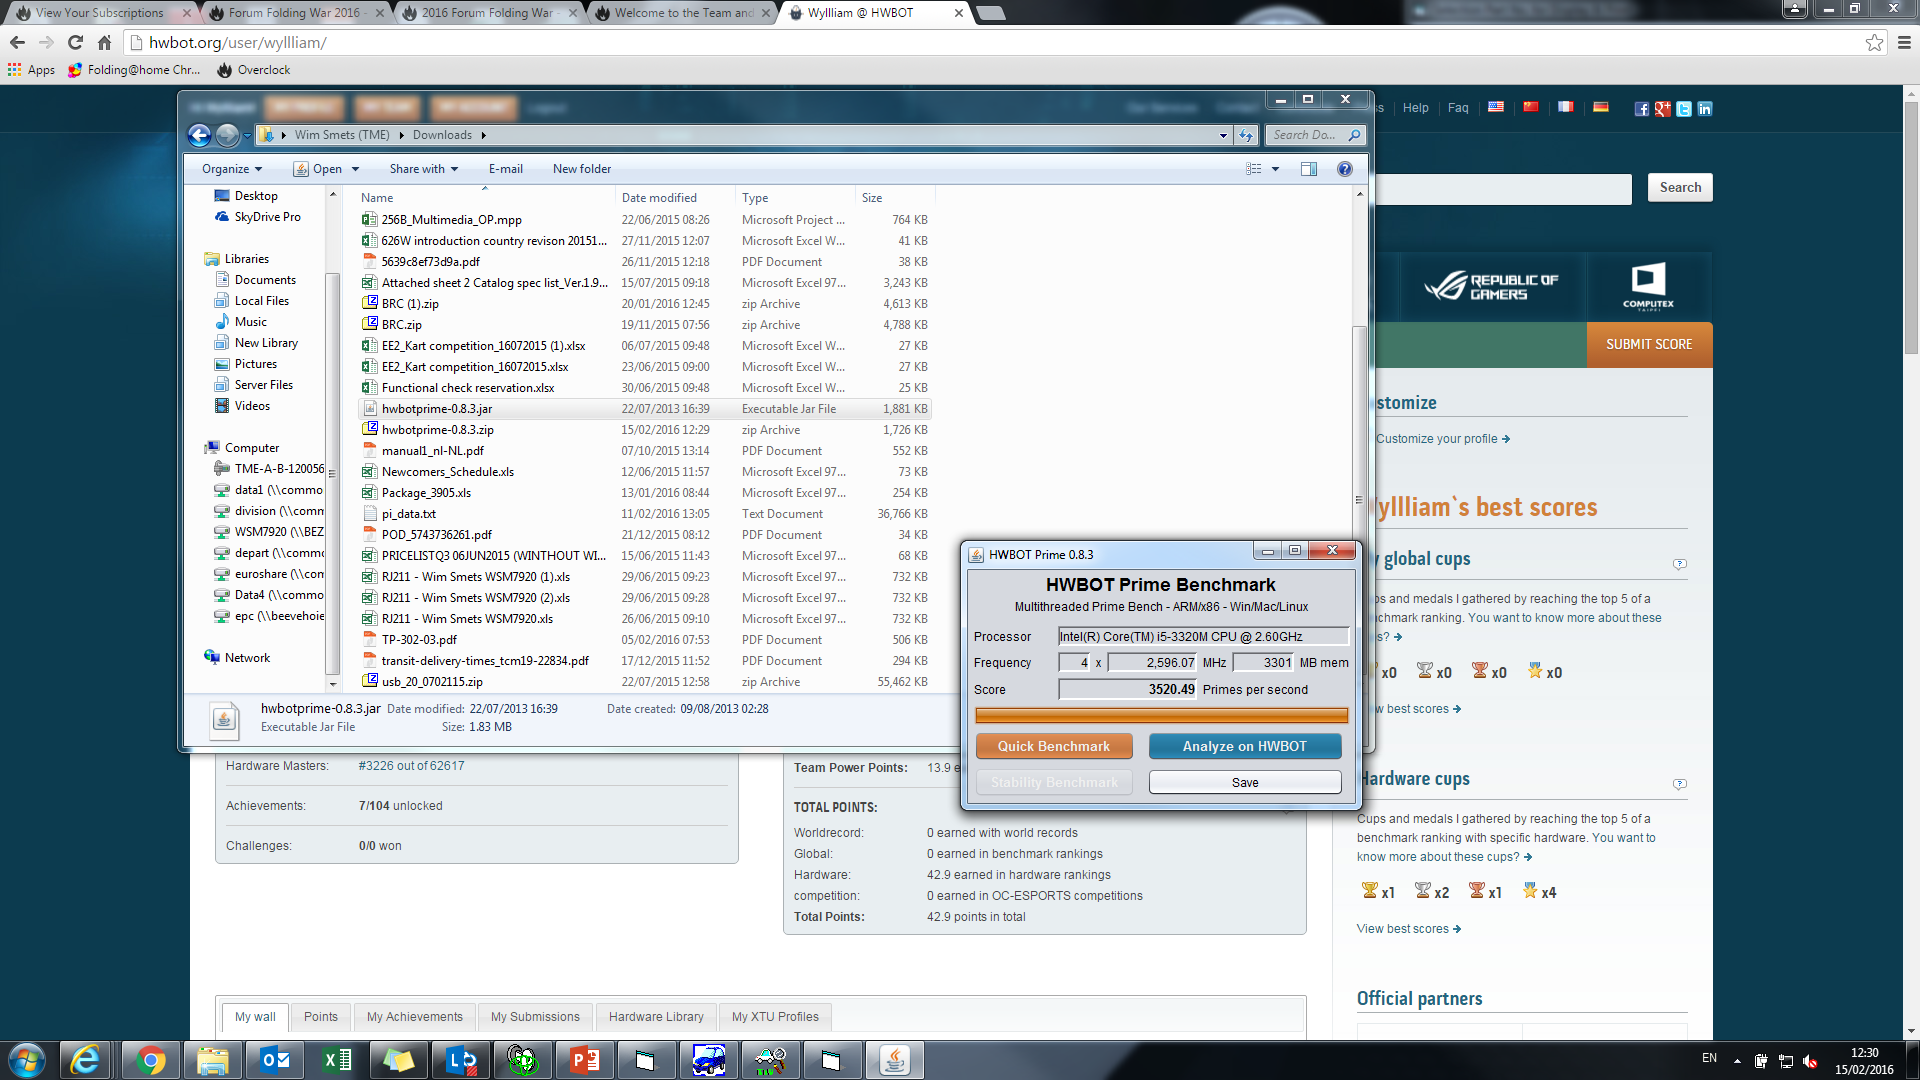Open the Apps bookmark shortcut
The image size is (1920, 1080).
click(32, 70)
